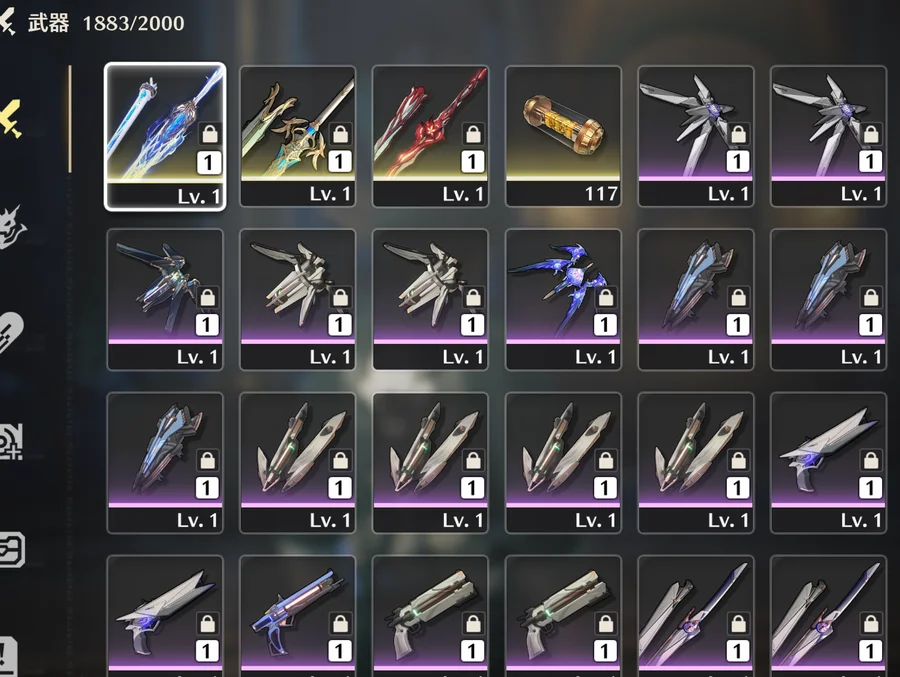Open the gear-plus sidebar category icon
The image size is (900, 677).
11,441
